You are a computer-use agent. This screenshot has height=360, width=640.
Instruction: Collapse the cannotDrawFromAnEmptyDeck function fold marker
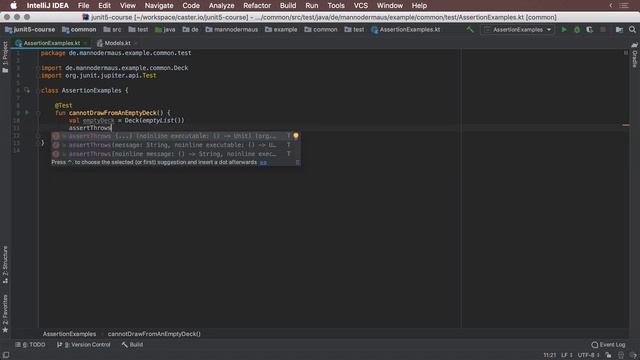coord(38,113)
